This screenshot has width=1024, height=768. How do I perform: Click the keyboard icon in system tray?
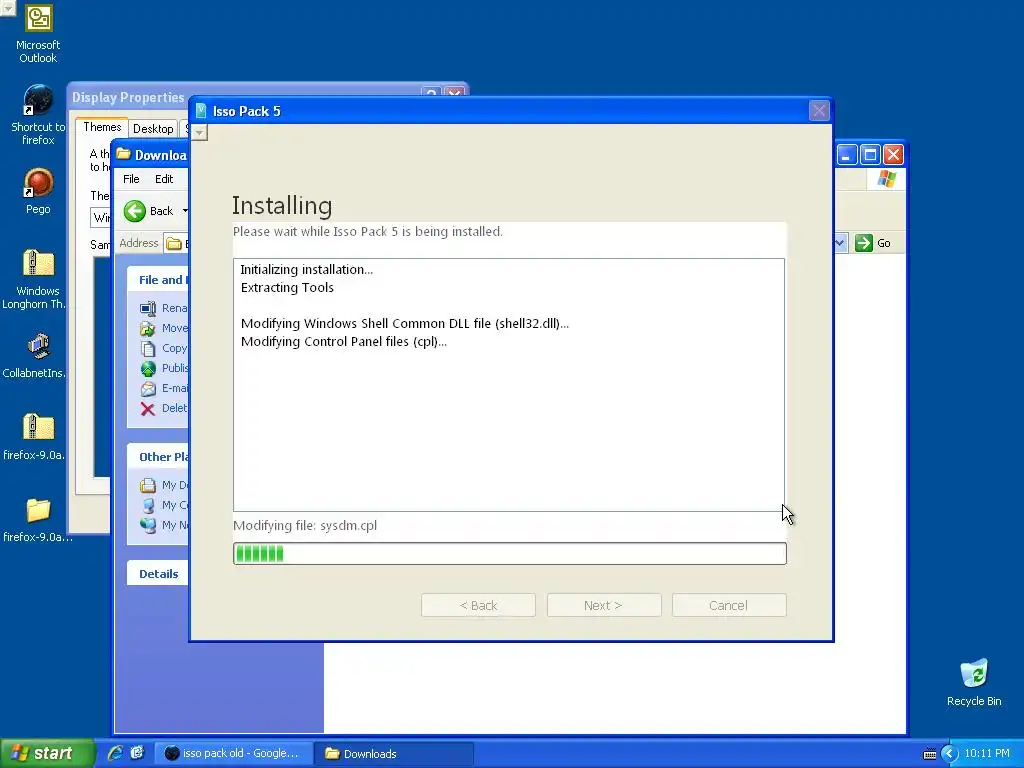click(930, 754)
